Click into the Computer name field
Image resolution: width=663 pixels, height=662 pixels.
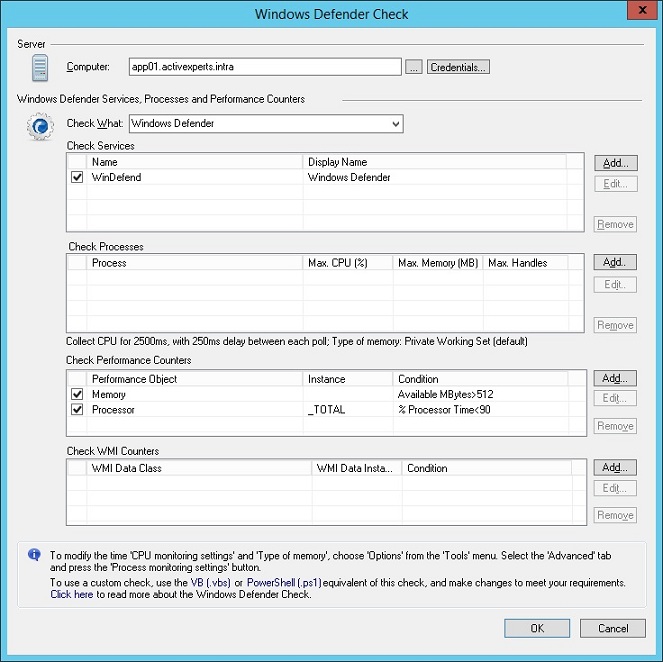265,67
